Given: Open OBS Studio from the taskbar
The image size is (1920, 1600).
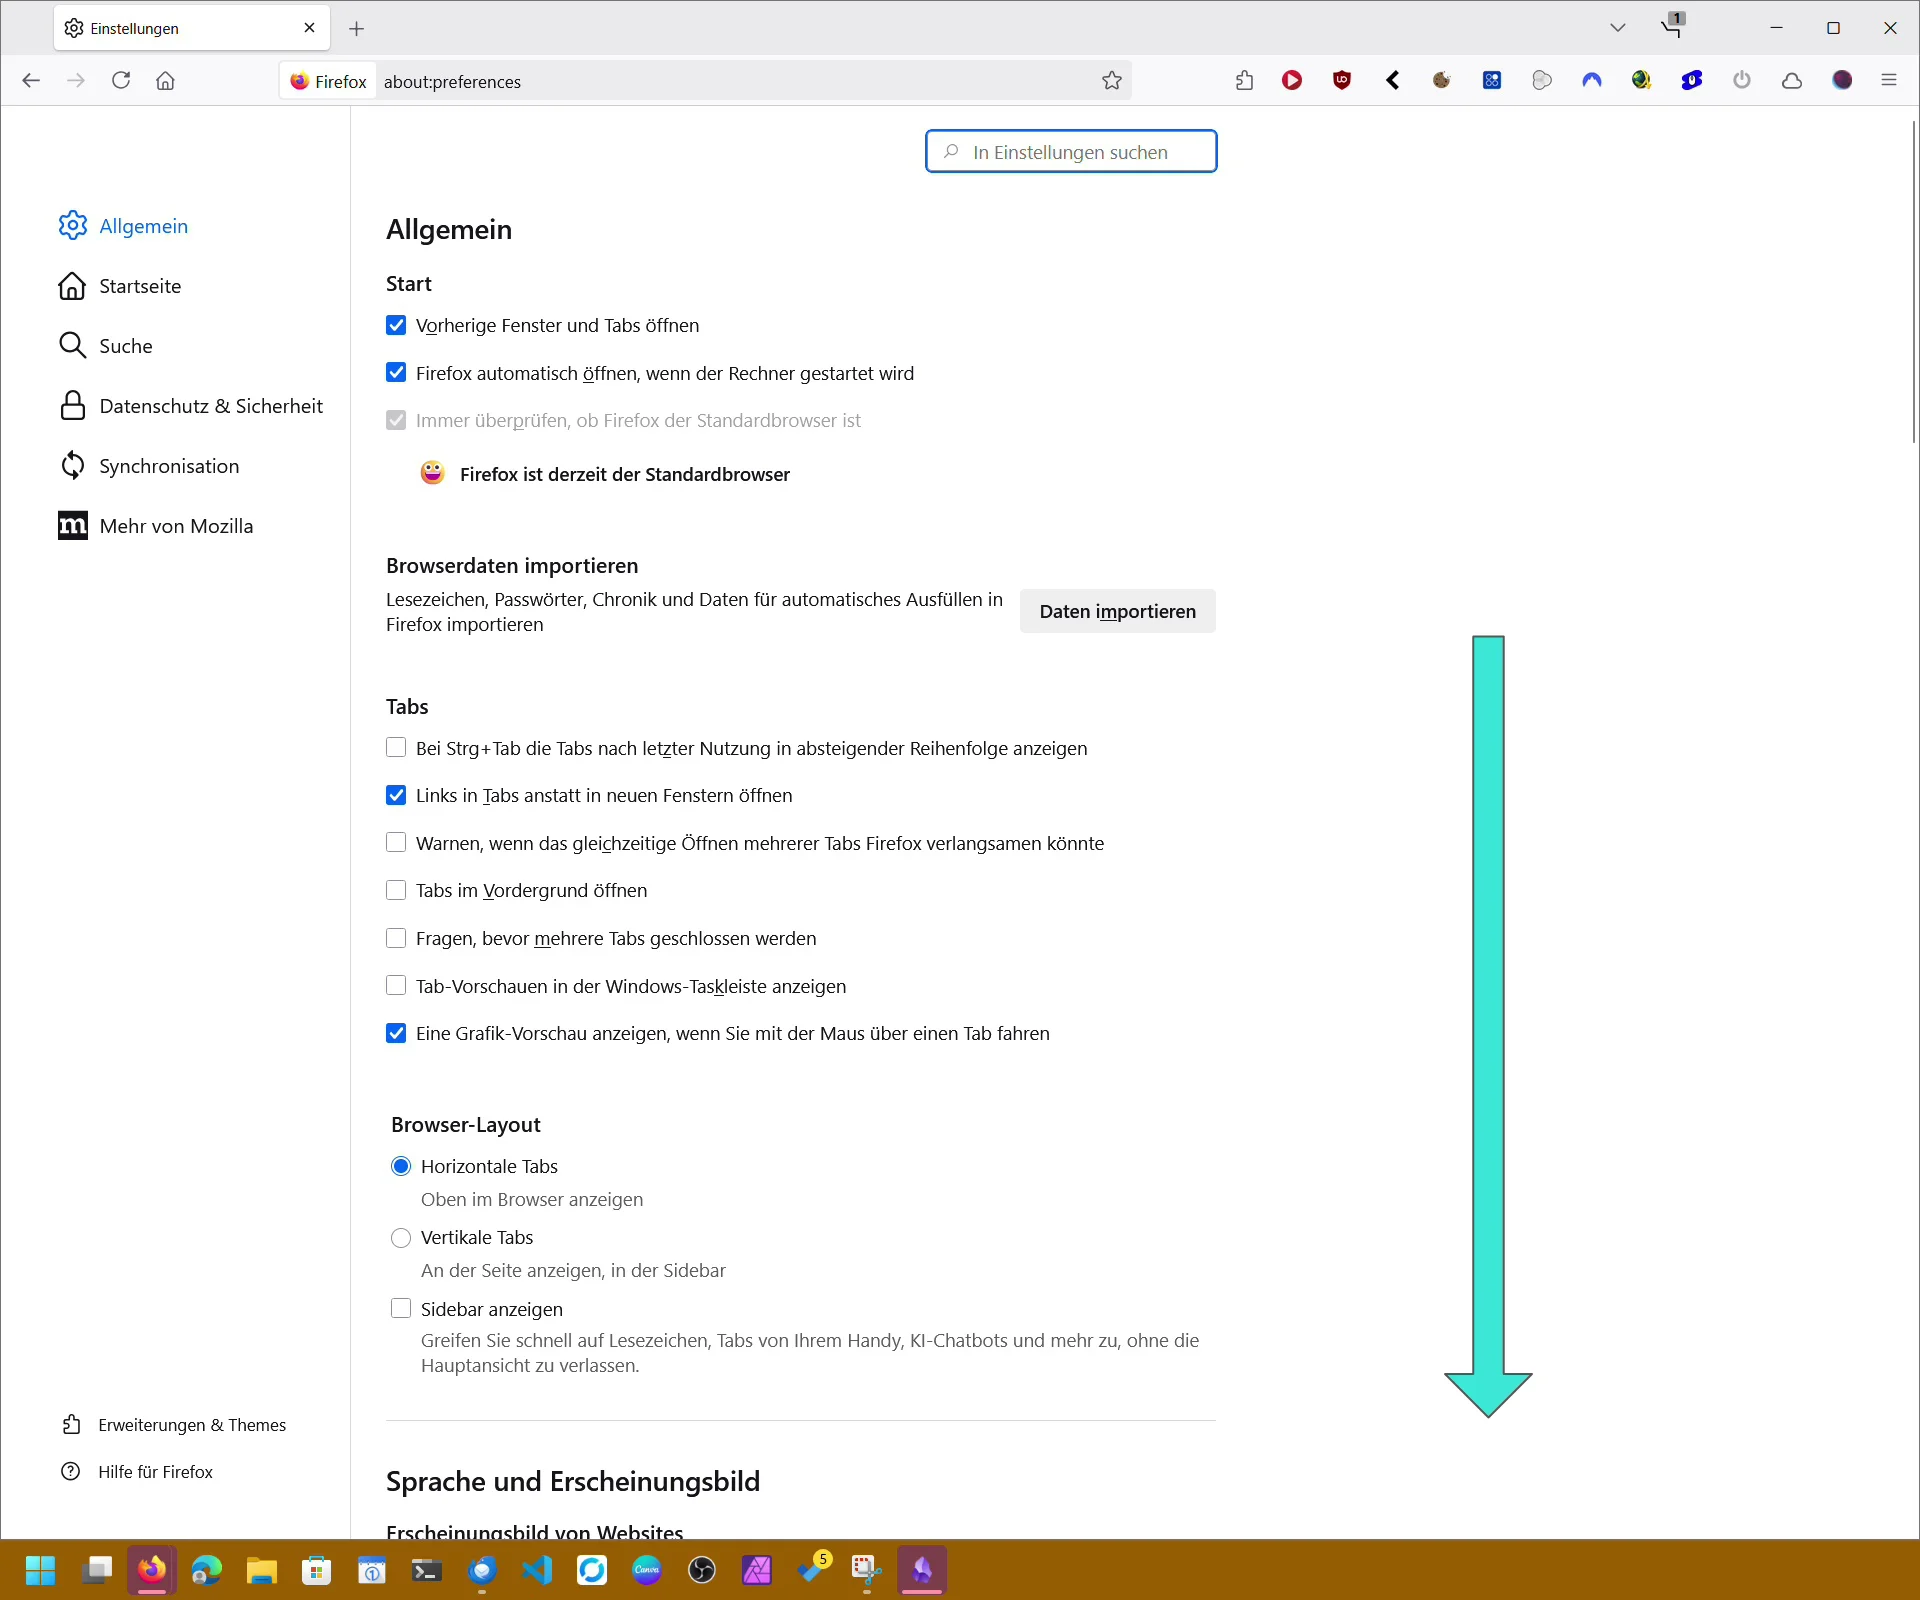Looking at the screenshot, I should click(x=702, y=1571).
